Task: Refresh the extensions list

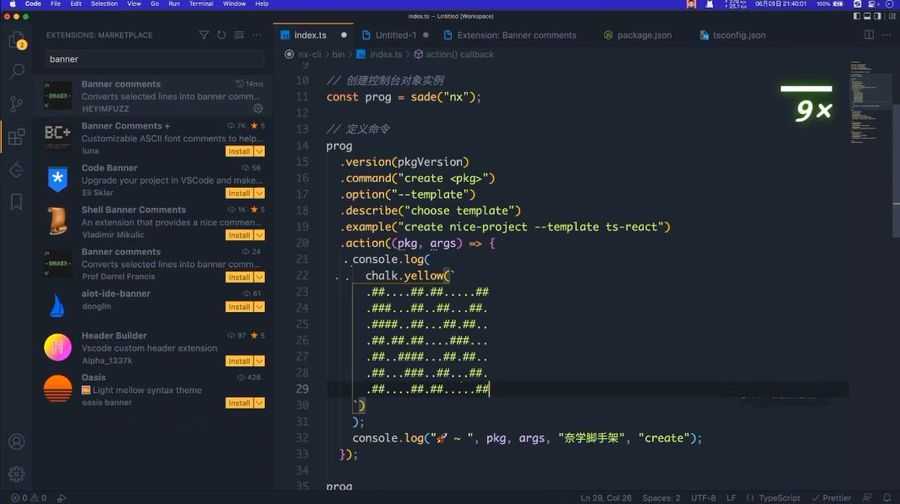Action: point(222,35)
